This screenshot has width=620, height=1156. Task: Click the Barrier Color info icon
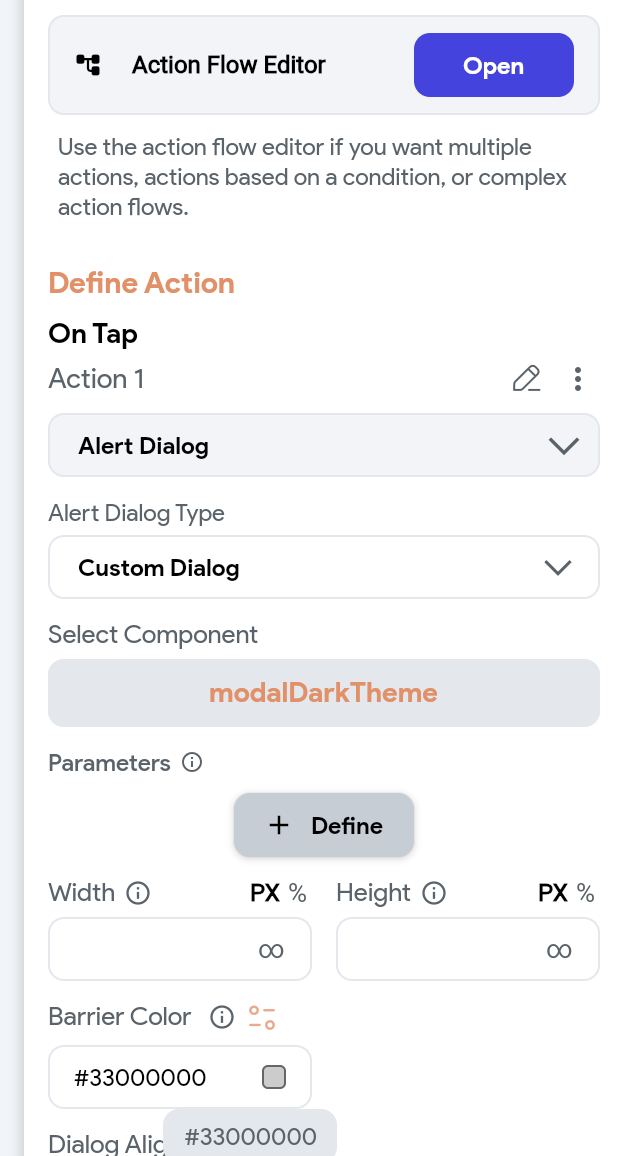[x=220, y=1017]
